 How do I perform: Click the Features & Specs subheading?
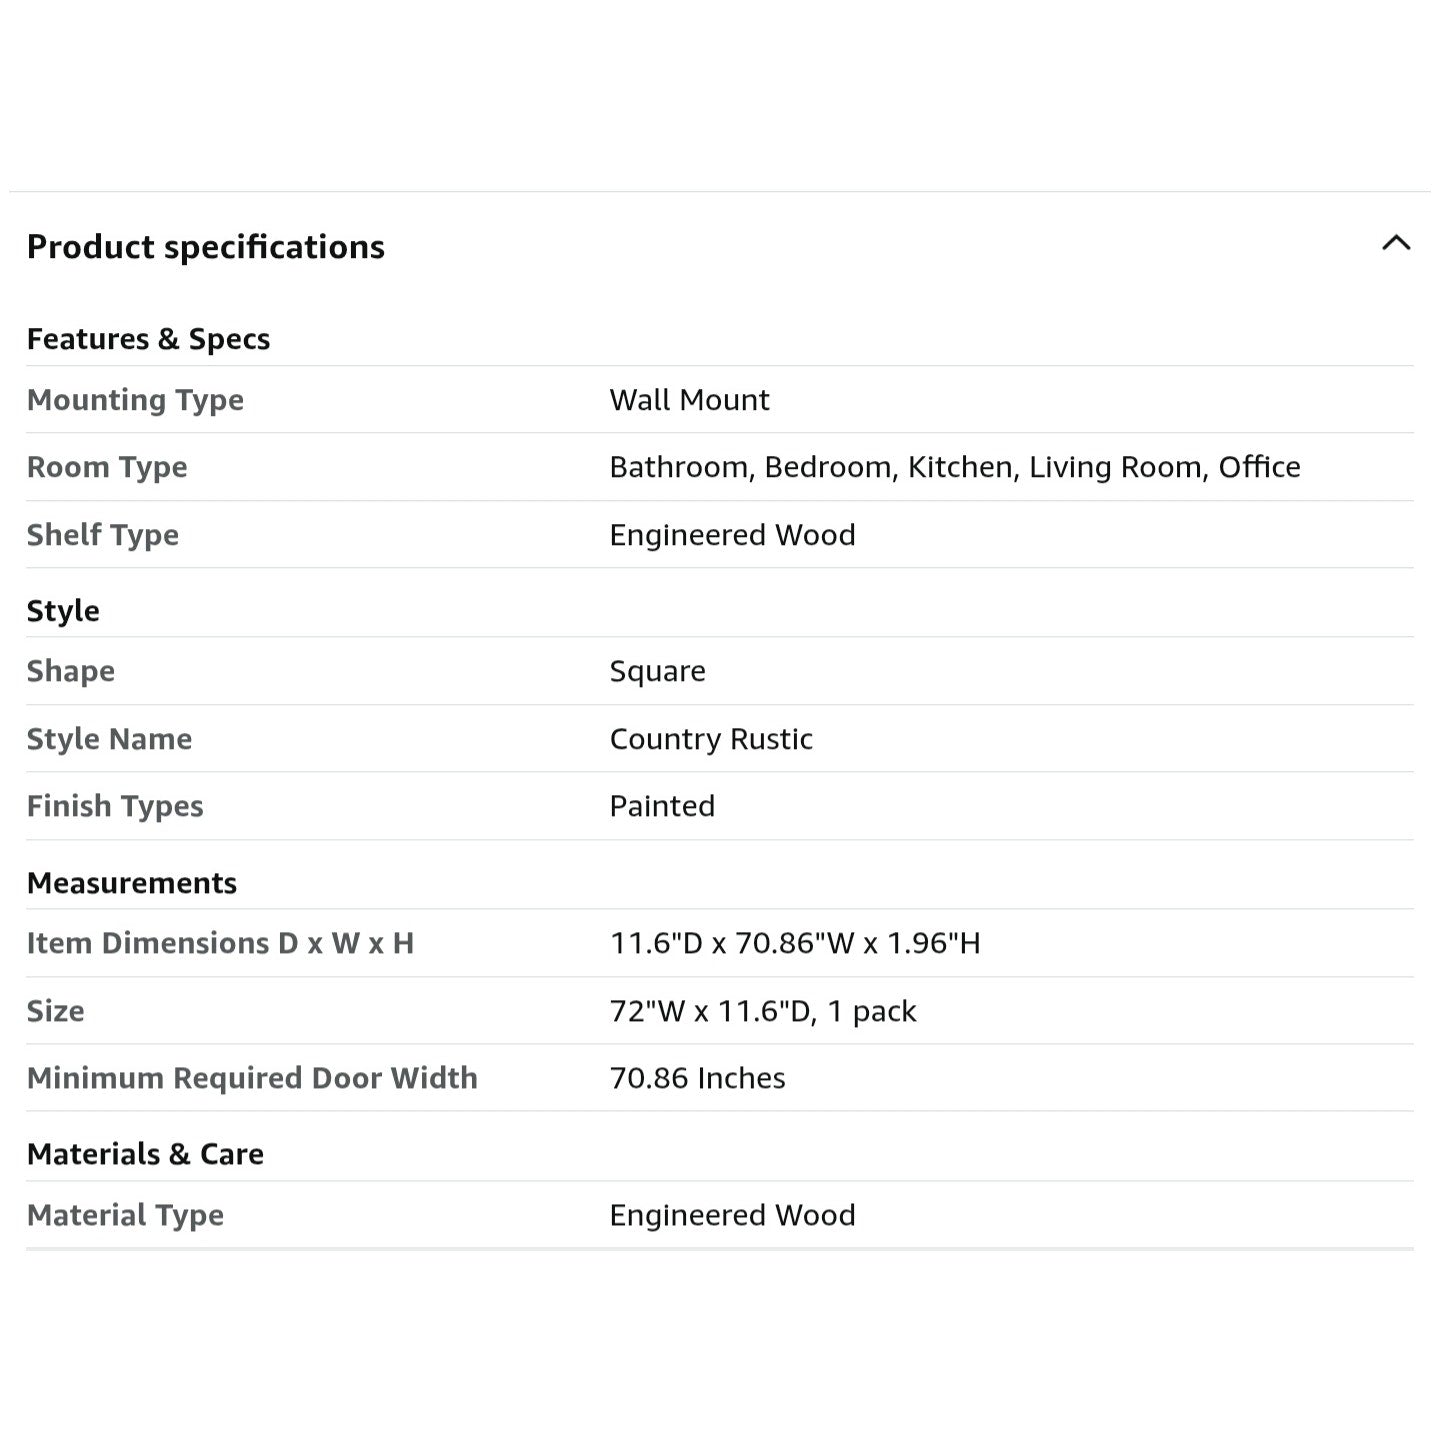(x=148, y=339)
